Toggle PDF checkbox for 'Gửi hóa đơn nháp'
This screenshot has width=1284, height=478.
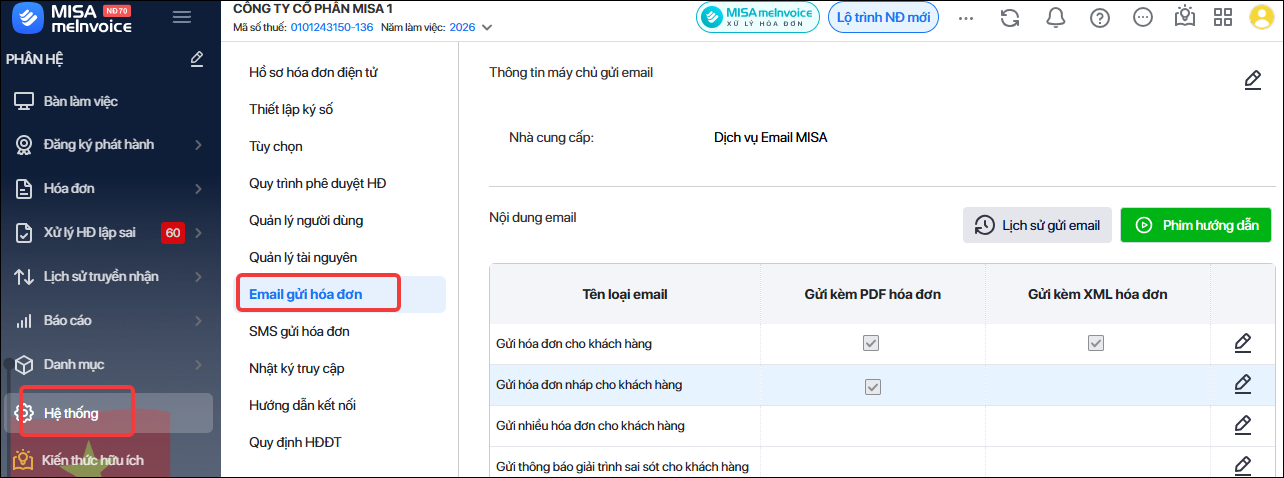point(872,386)
